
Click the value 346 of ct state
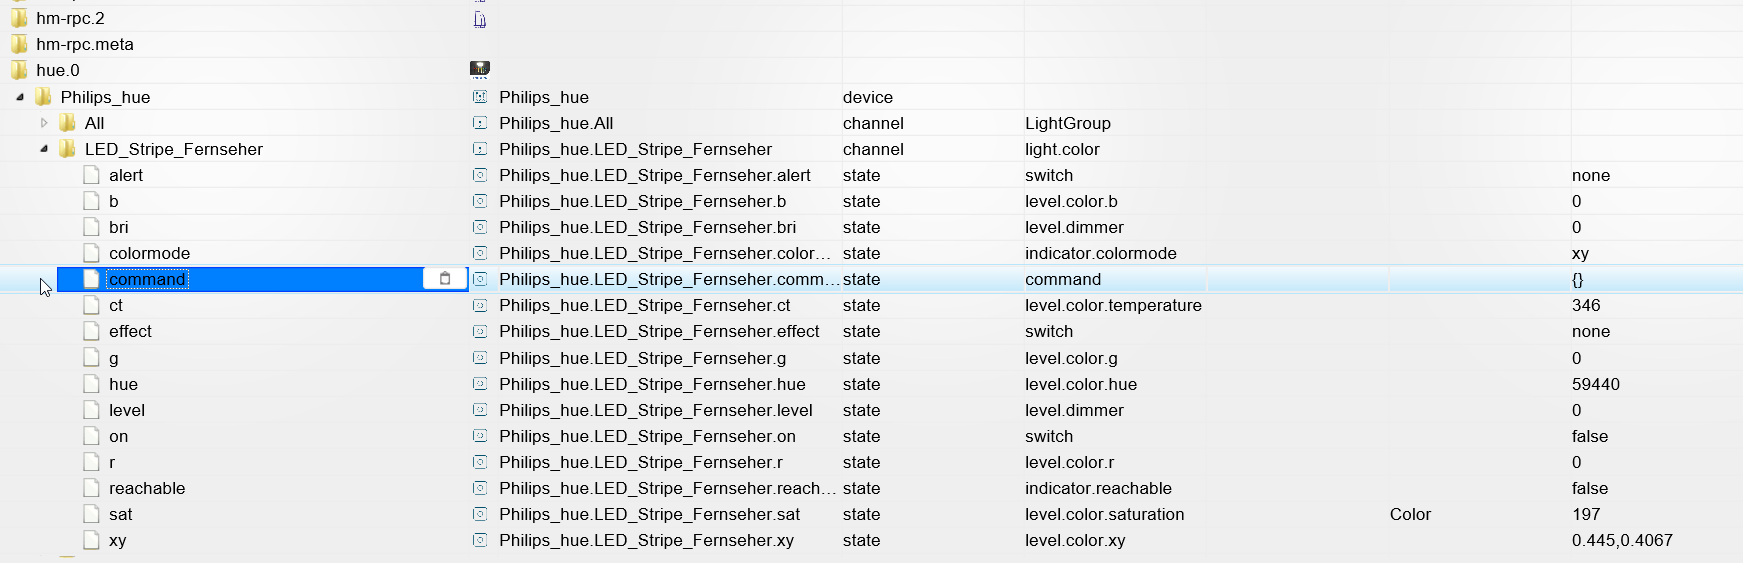click(1586, 305)
